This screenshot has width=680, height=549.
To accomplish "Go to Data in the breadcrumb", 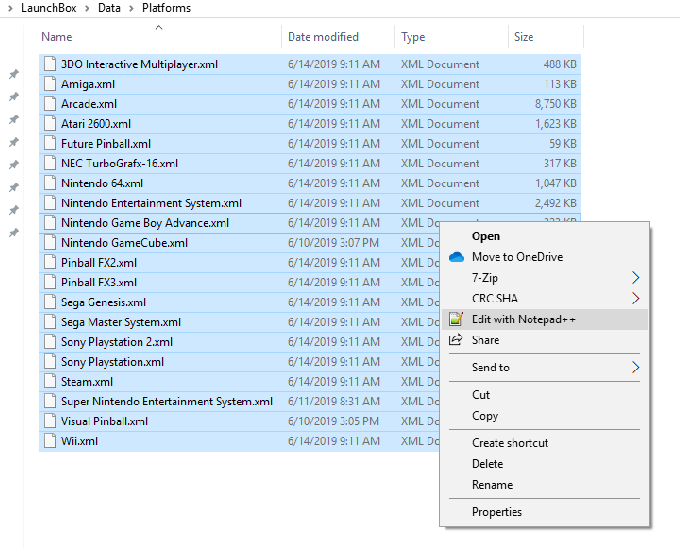I will (x=109, y=8).
